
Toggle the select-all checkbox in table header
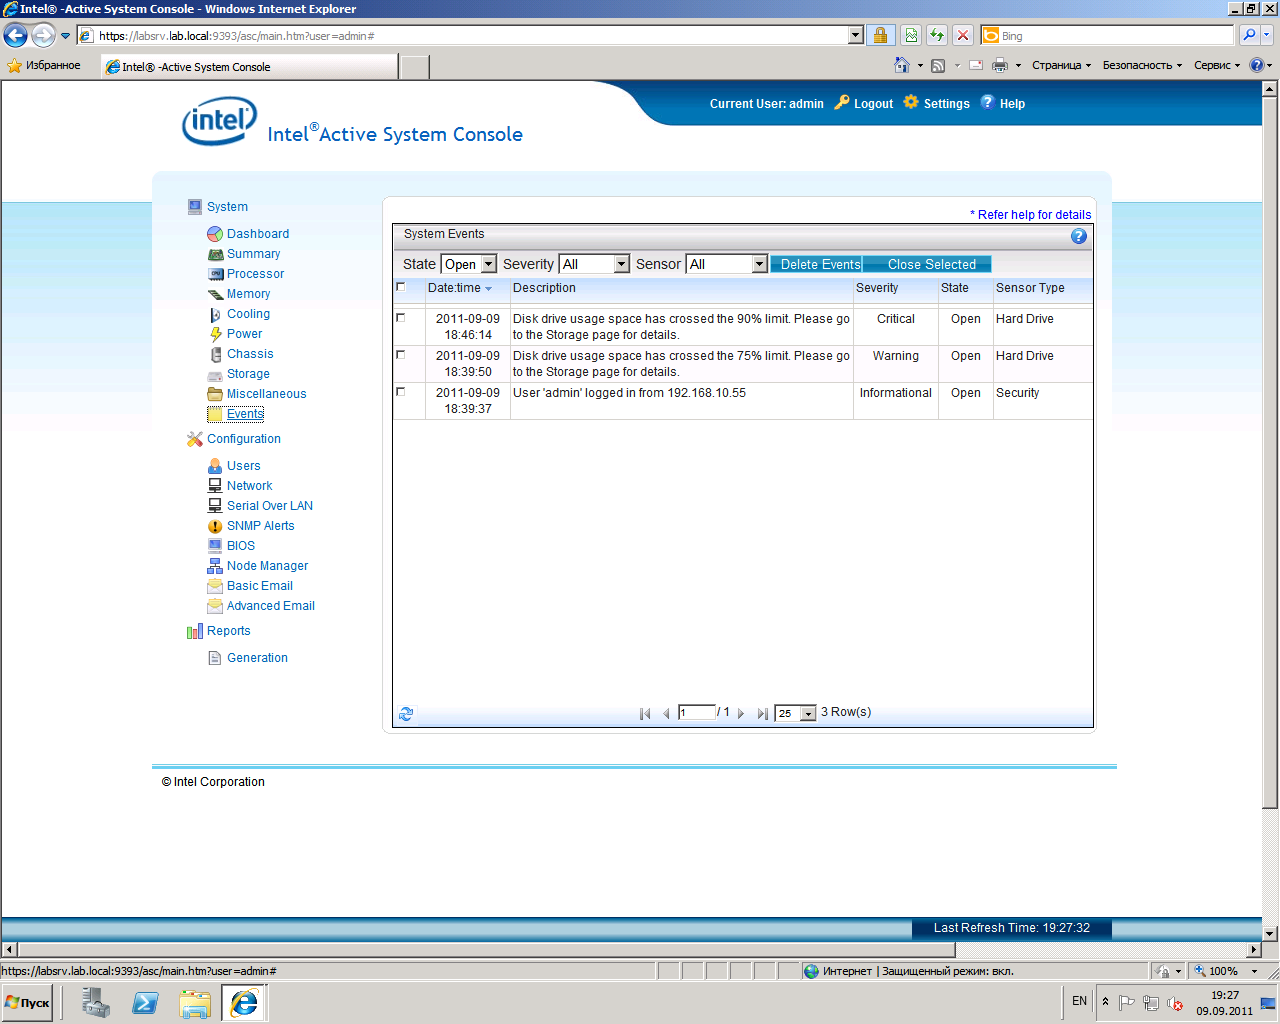coord(401,287)
